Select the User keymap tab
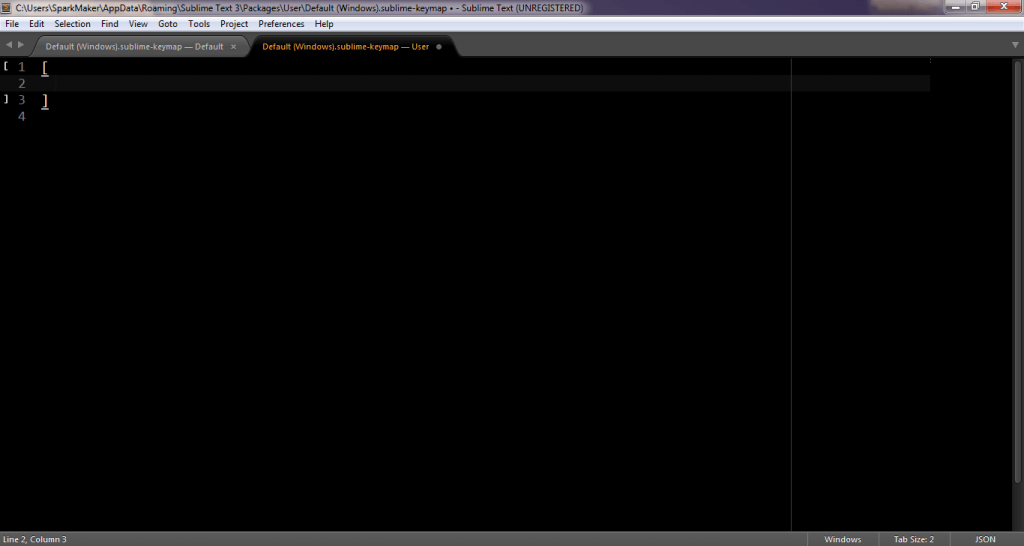 [x=345, y=46]
